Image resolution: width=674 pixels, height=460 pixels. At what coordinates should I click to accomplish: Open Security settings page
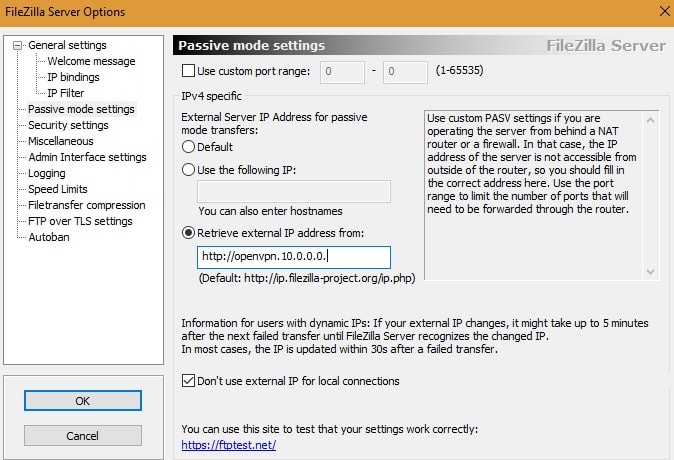click(x=68, y=125)
